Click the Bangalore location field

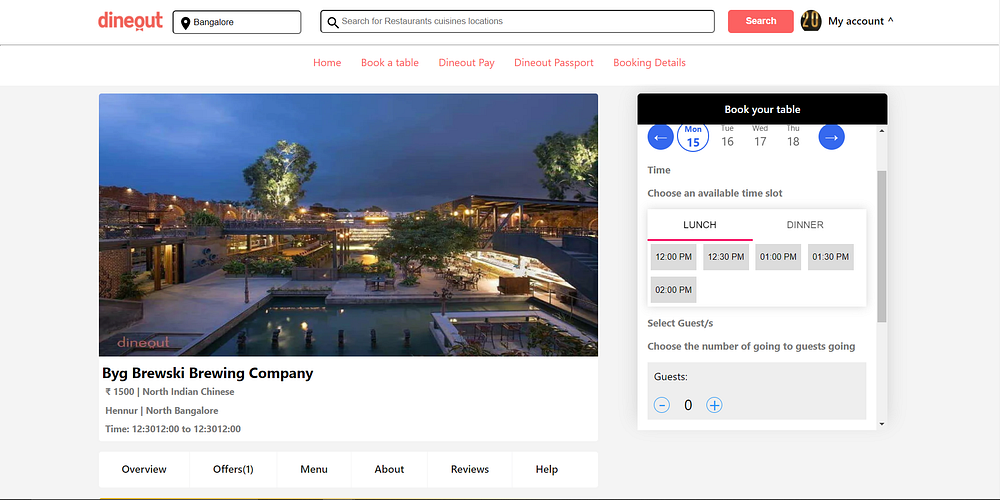(x=237, y=22)
